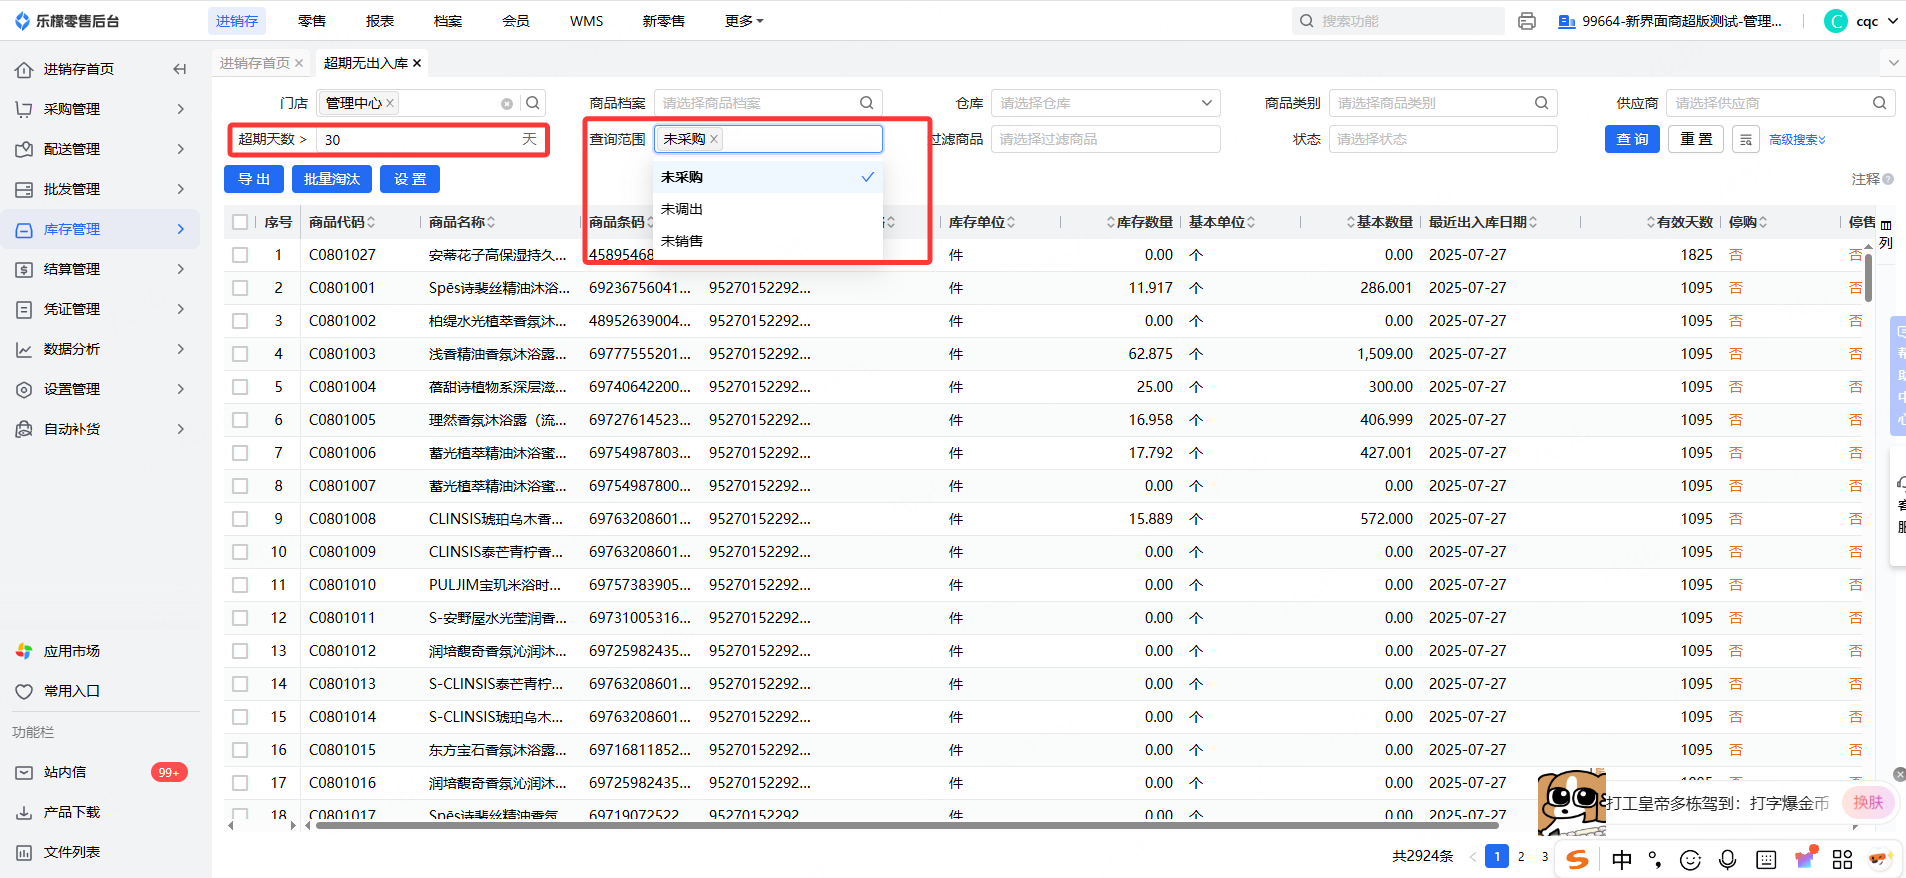The height and width of the screenshot is (878, 1906).
Task: Click the 注释 help icon
Action: click(x=1888, y=179)
